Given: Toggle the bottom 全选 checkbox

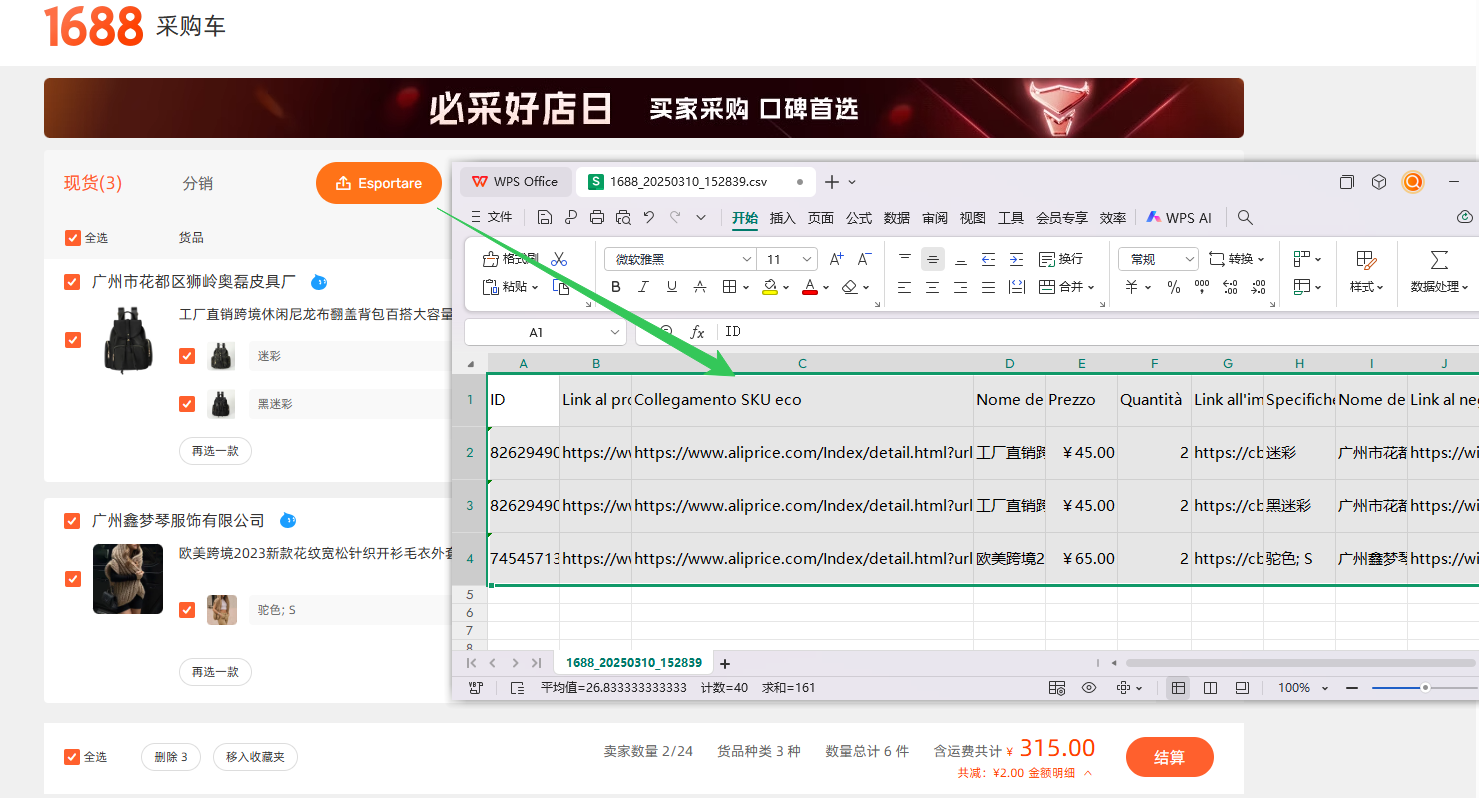Looking at the screenshot, I should (72, 757).
